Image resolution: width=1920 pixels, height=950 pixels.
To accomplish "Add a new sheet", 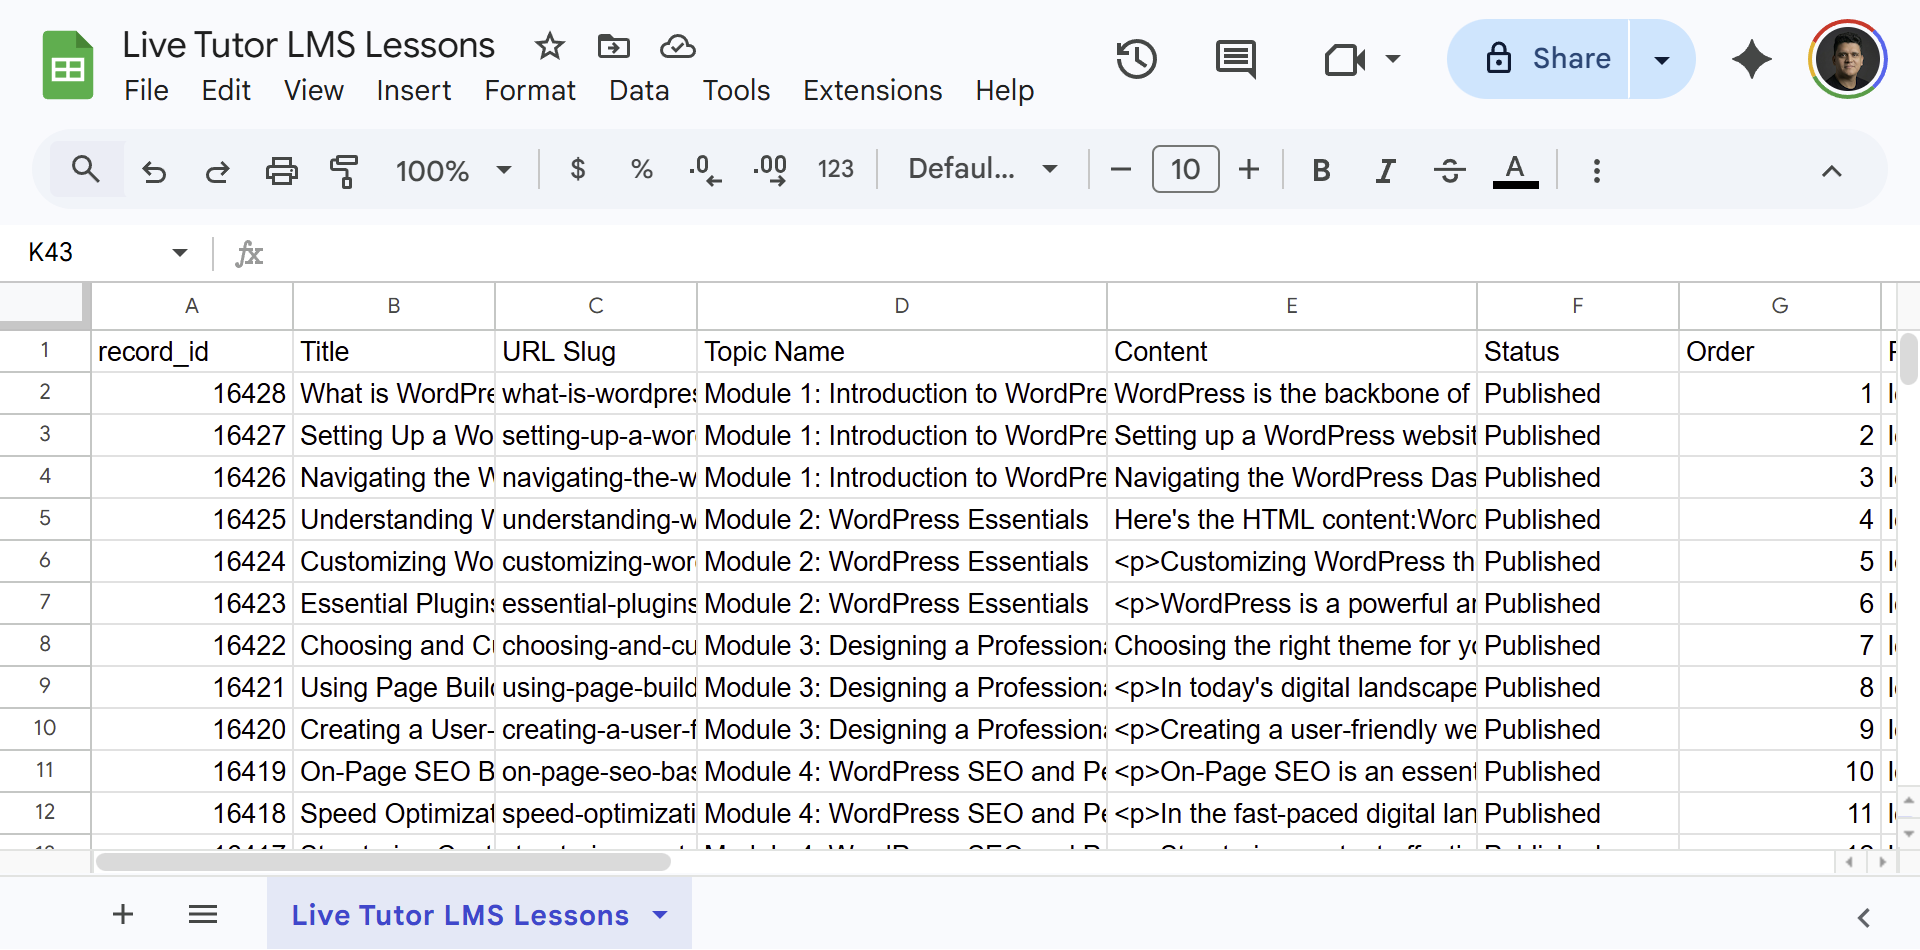I will tap(122, 913).
